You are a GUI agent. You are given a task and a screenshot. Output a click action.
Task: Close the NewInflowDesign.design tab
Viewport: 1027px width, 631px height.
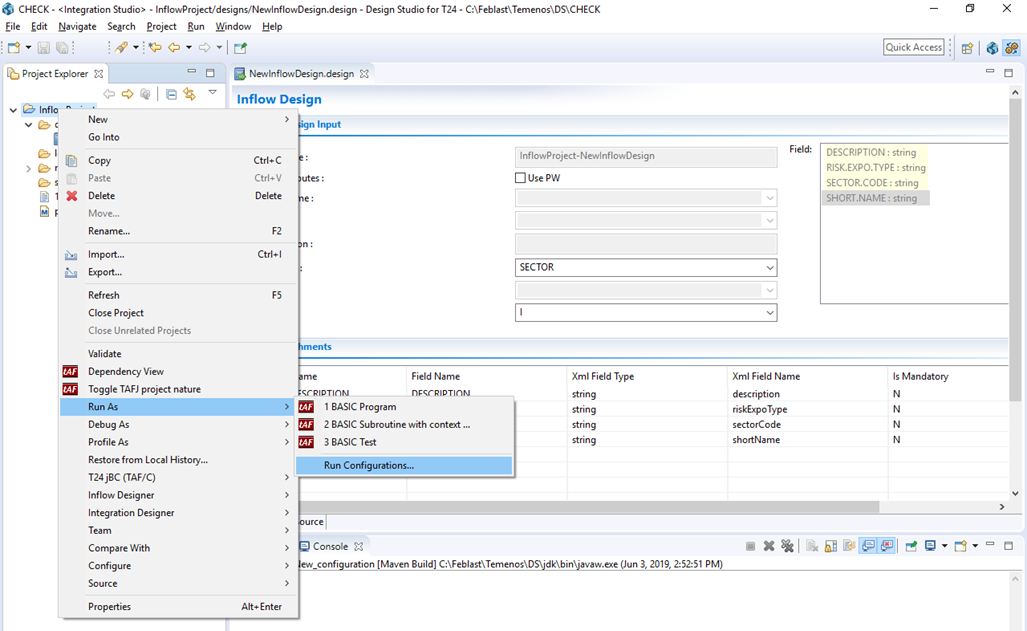pyautogui.click(x=364, y=74)
